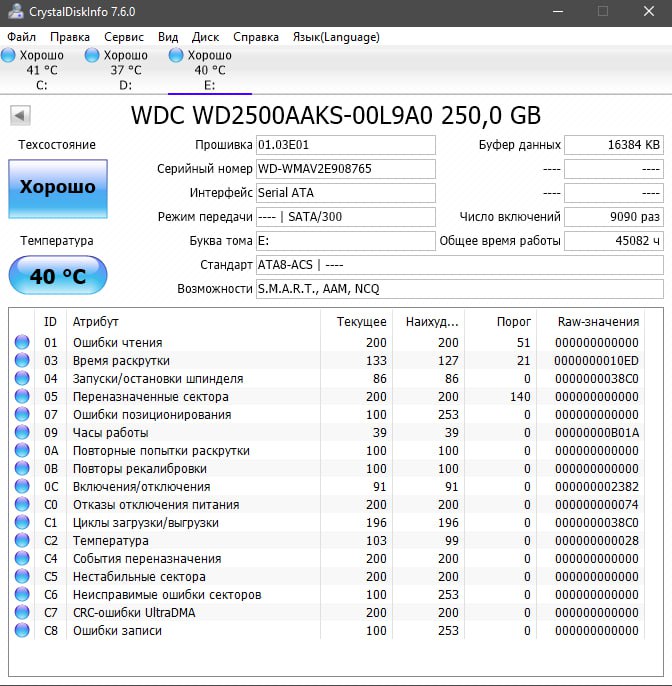Click status orb of C2 Температура
The width and height of the screenshot is (672, 686).
[x=22, y=540]
